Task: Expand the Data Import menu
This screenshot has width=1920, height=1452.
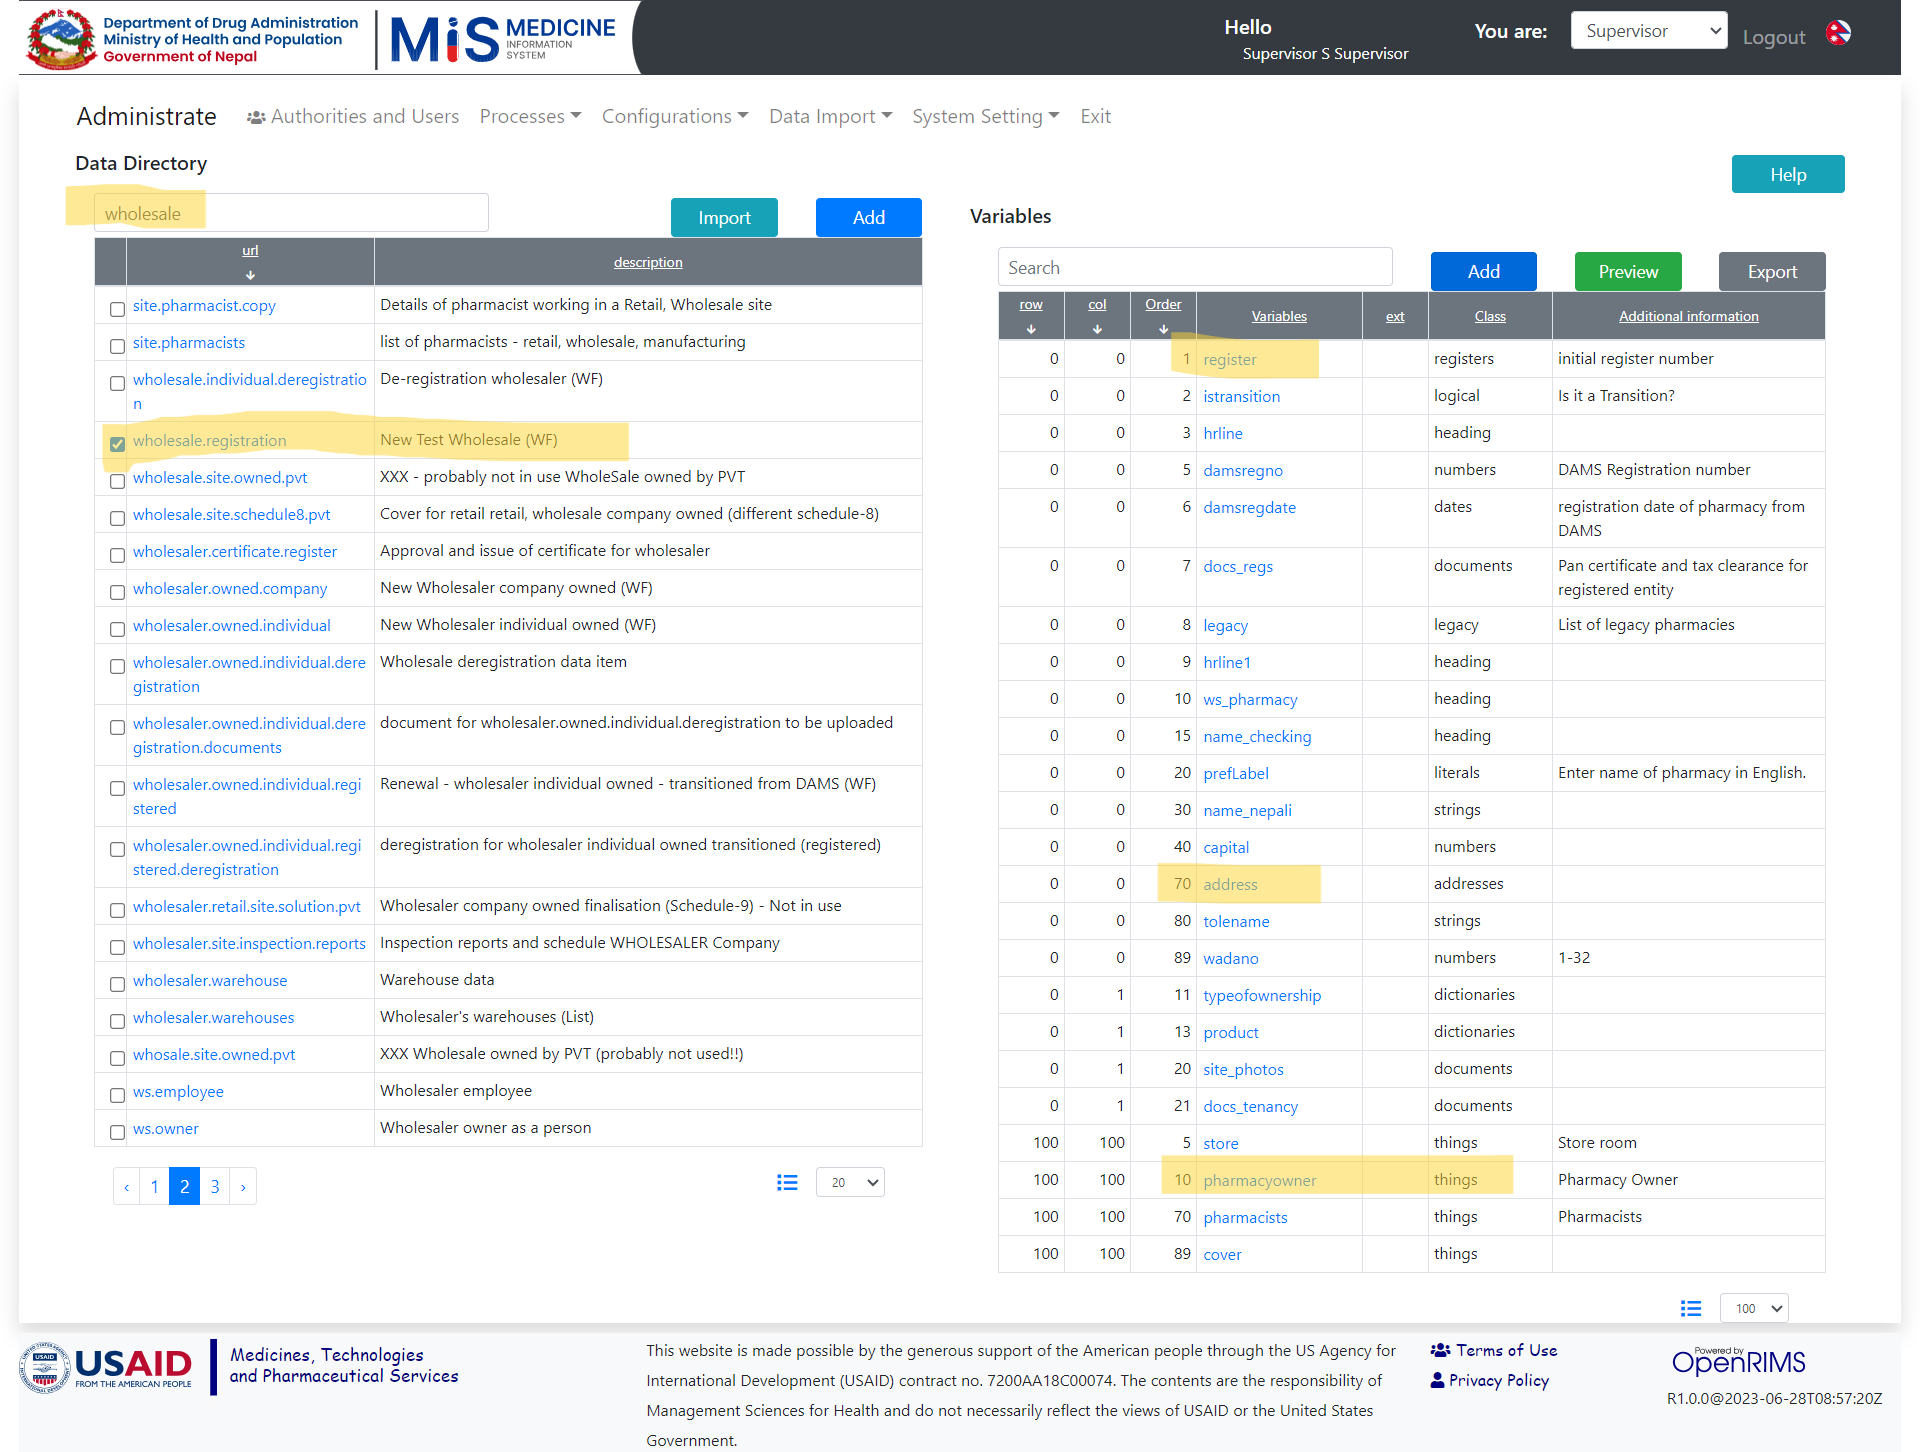Action: tap(830, 117)
